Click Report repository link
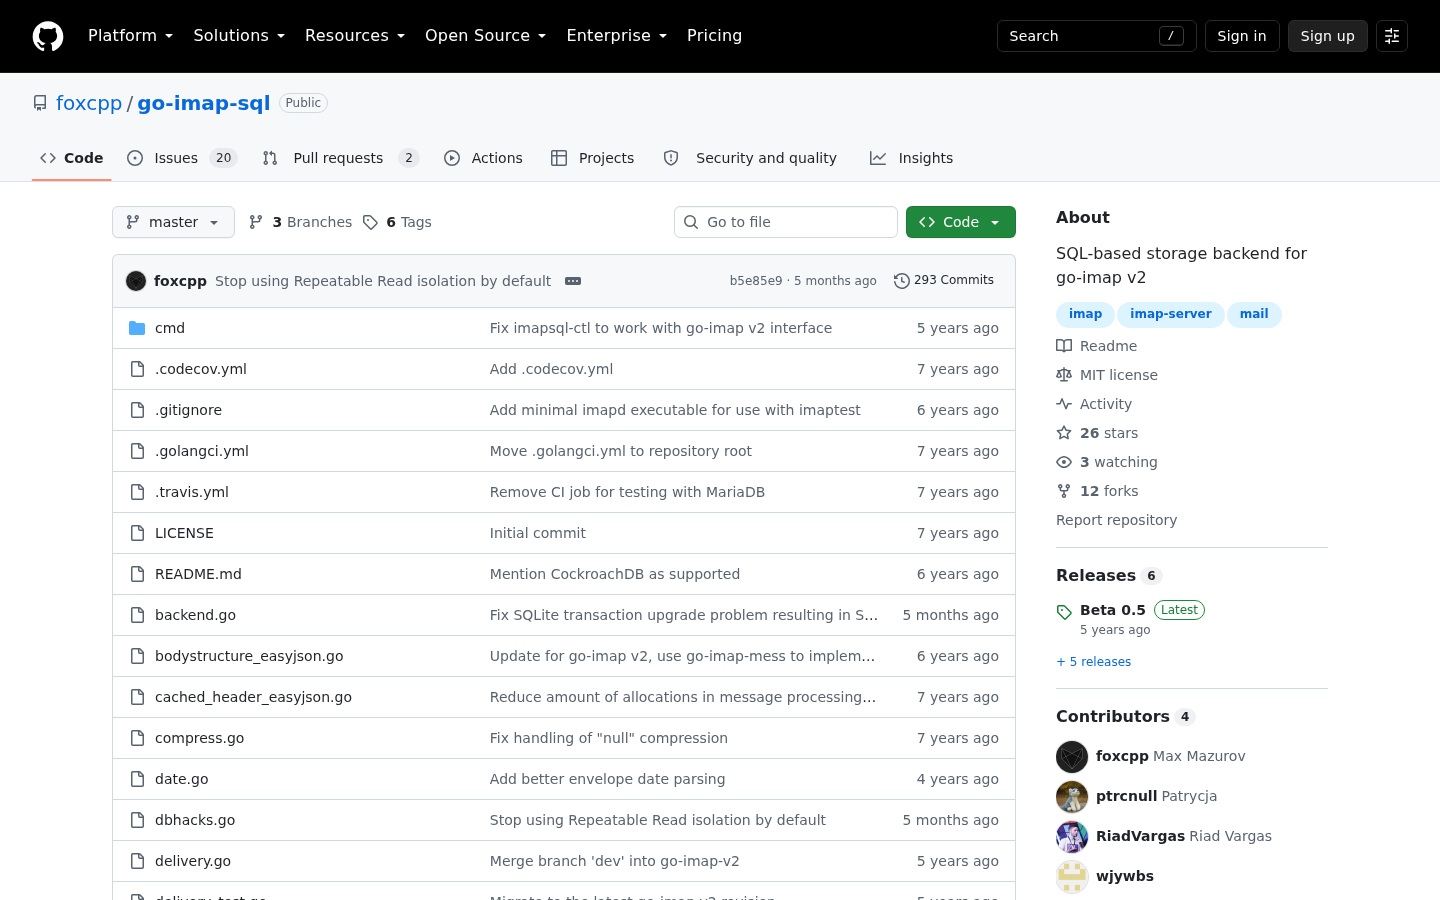Image resolution: width=1440 pixels, height=900 pixels. click(x=1116, y=520)
